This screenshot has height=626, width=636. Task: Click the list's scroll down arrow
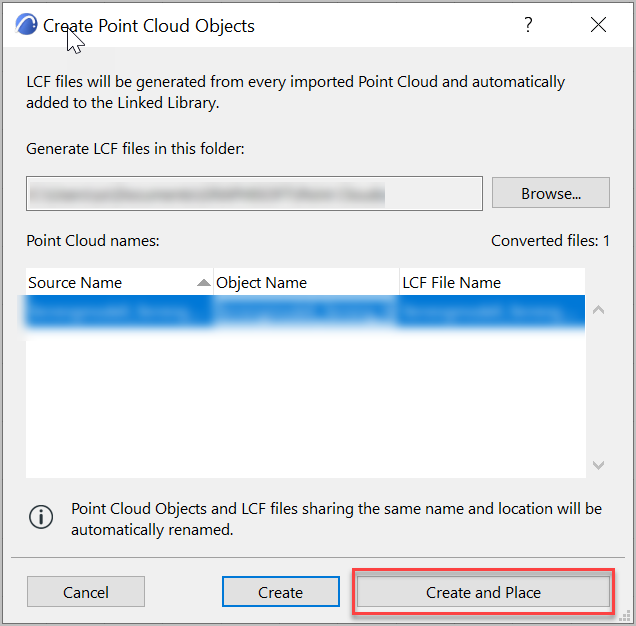[598, 465]
